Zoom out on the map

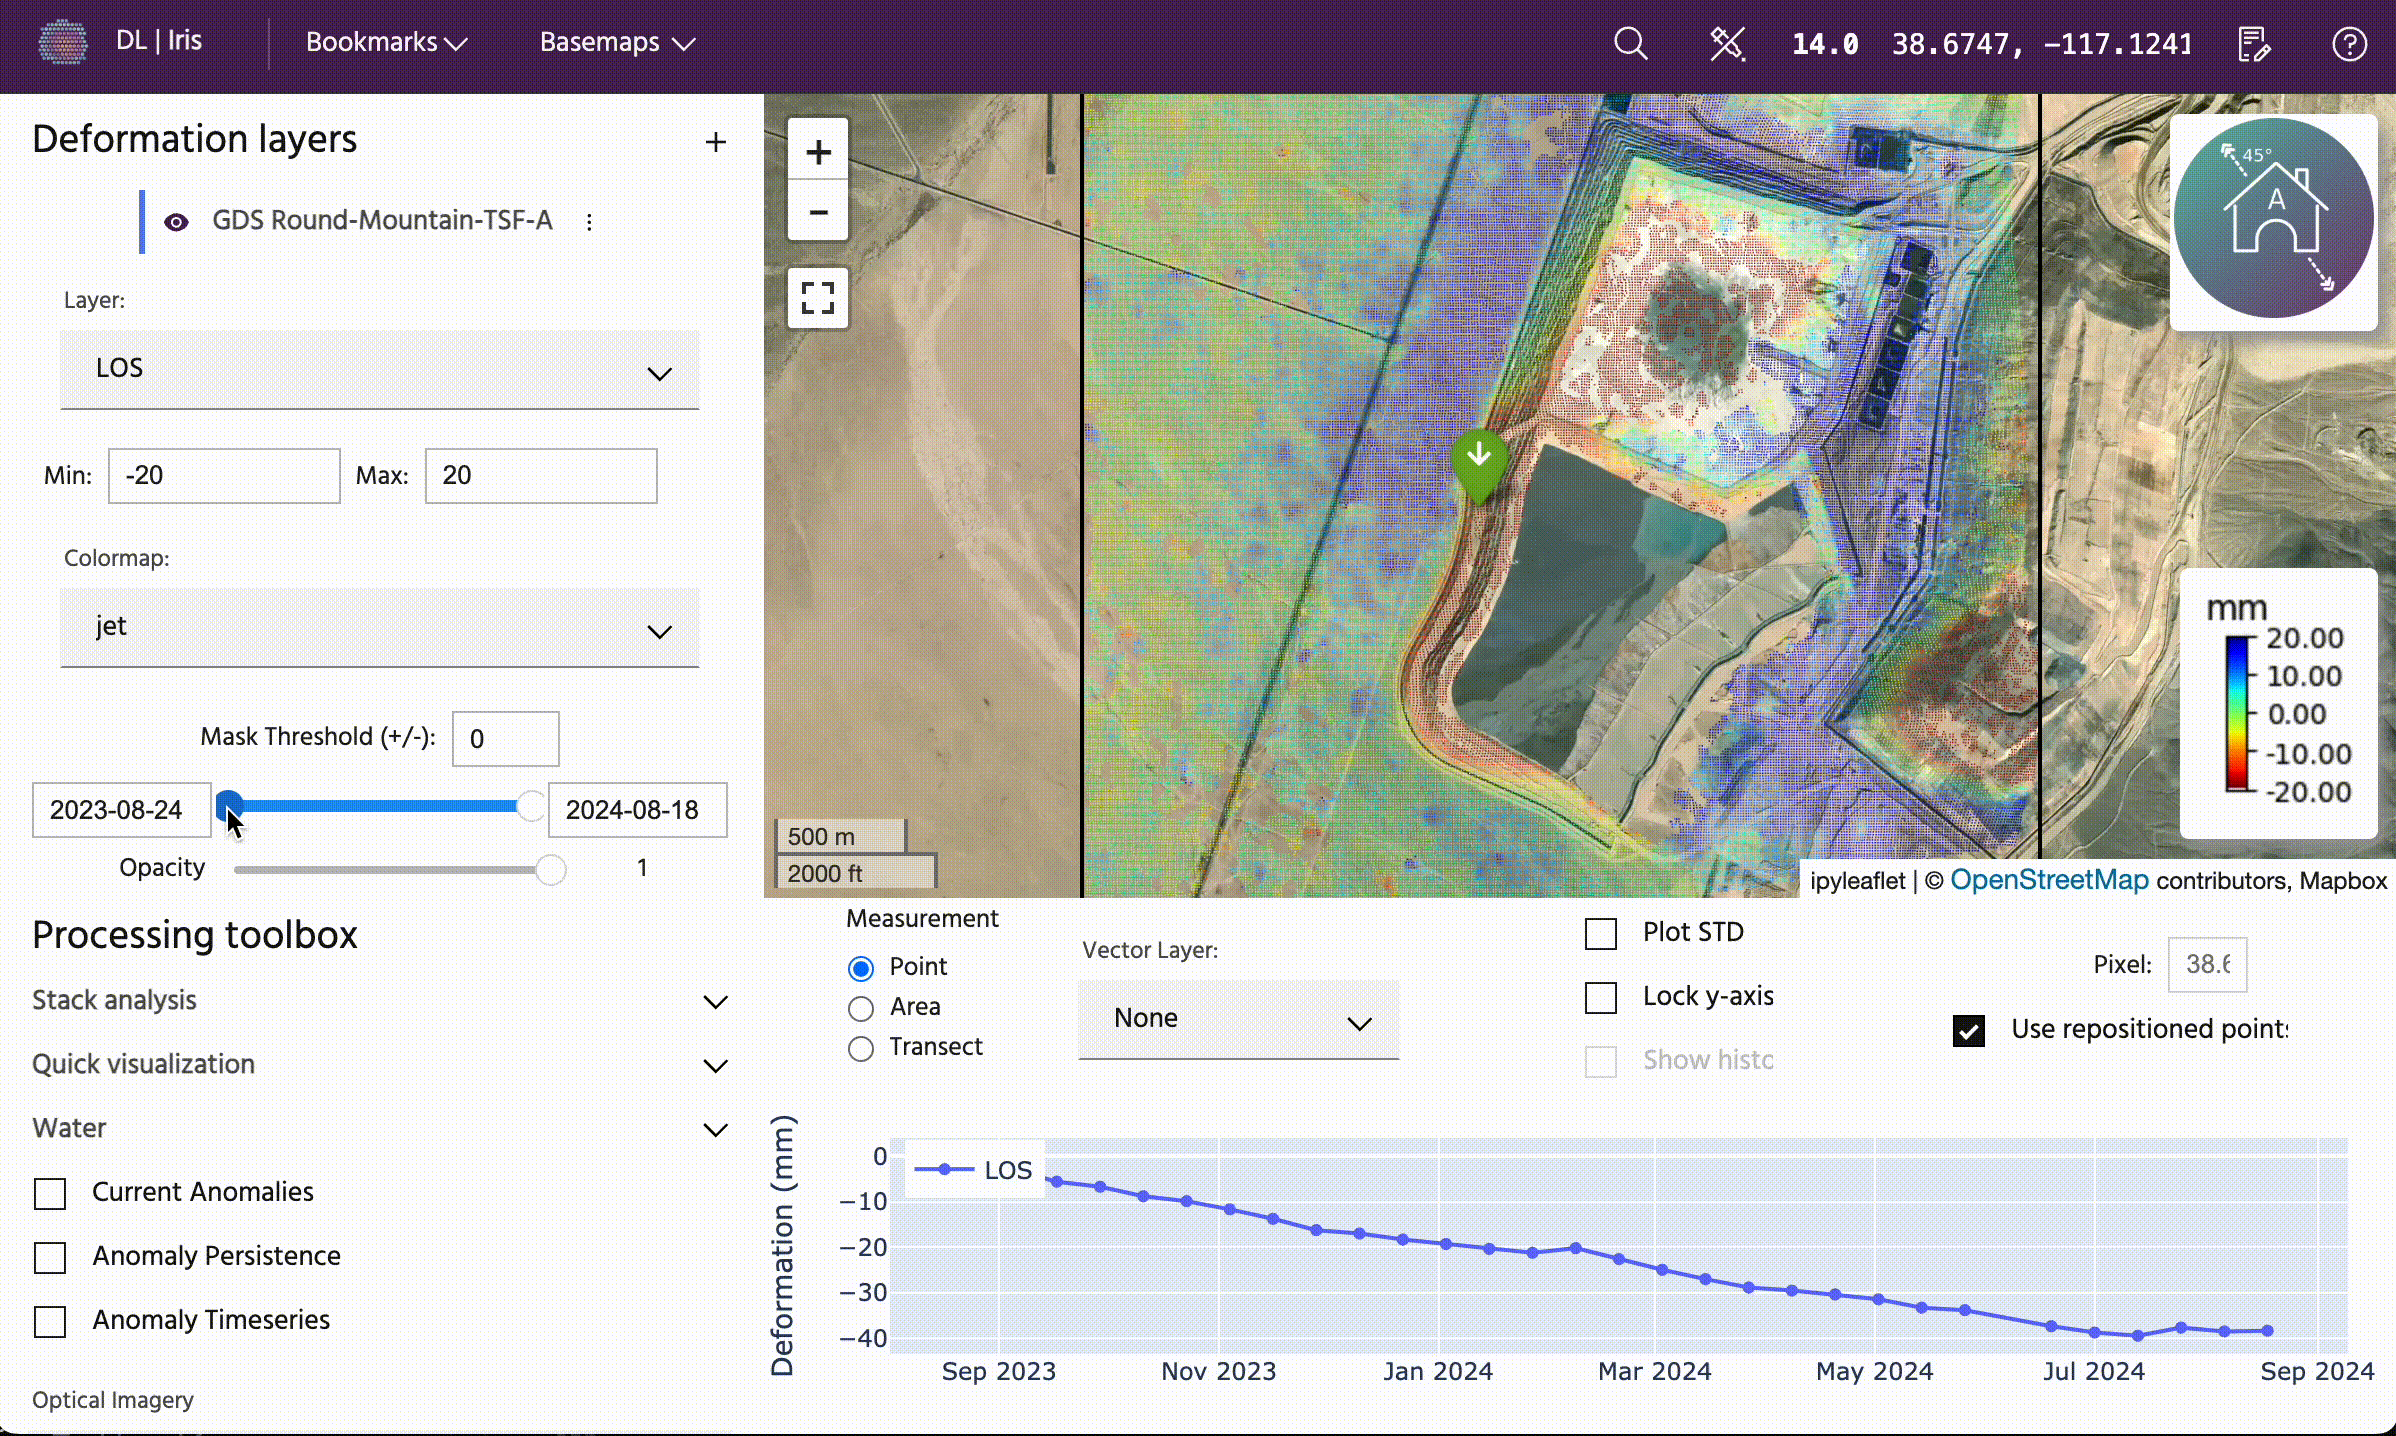(818, 212)
